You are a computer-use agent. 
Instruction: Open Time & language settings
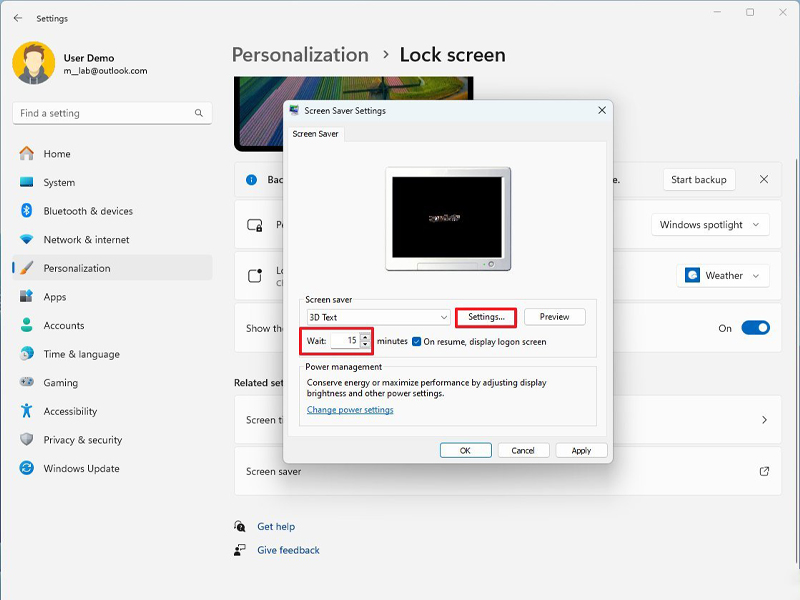(112, 354)
